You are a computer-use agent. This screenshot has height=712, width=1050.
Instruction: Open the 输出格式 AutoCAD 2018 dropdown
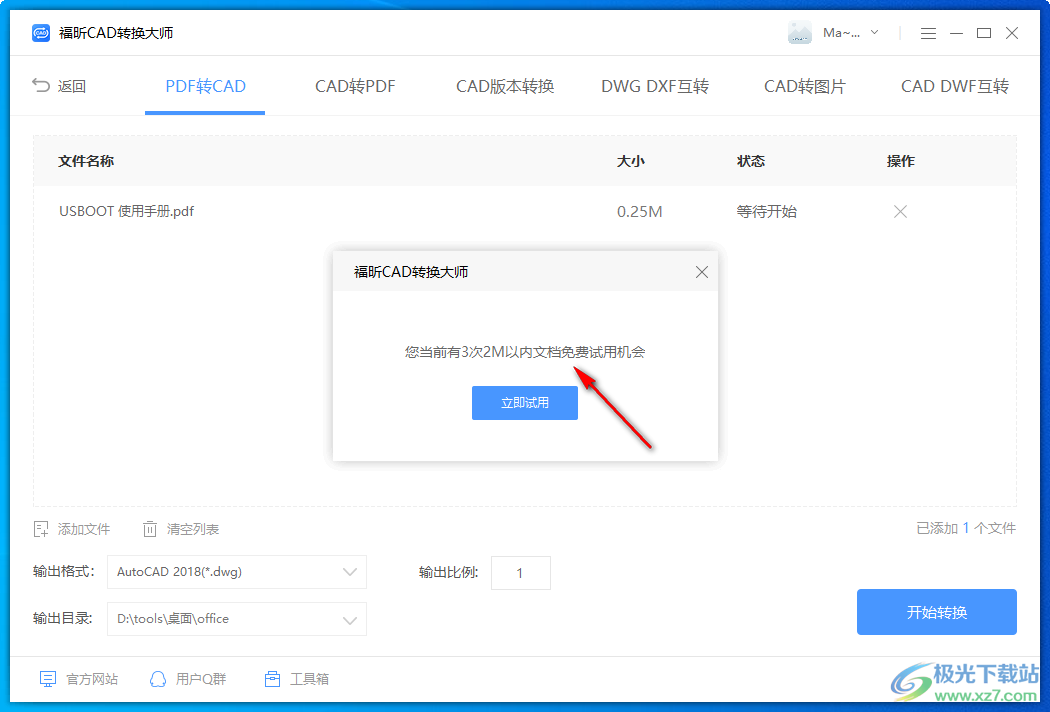237,572
